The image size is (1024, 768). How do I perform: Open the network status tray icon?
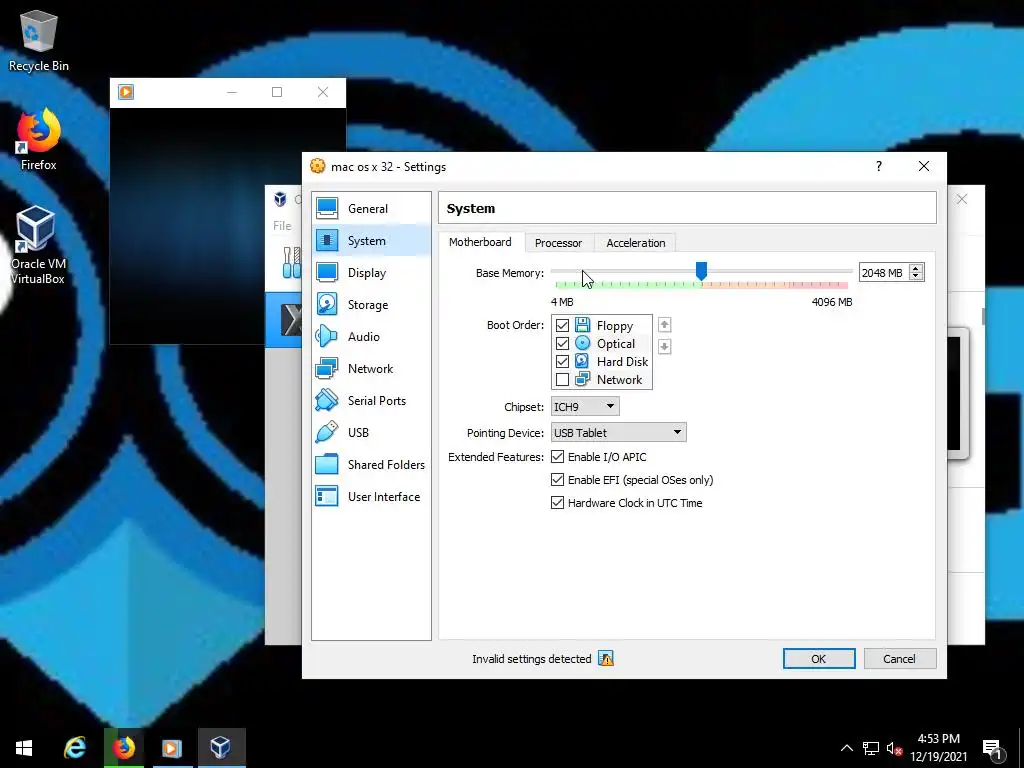871,748
